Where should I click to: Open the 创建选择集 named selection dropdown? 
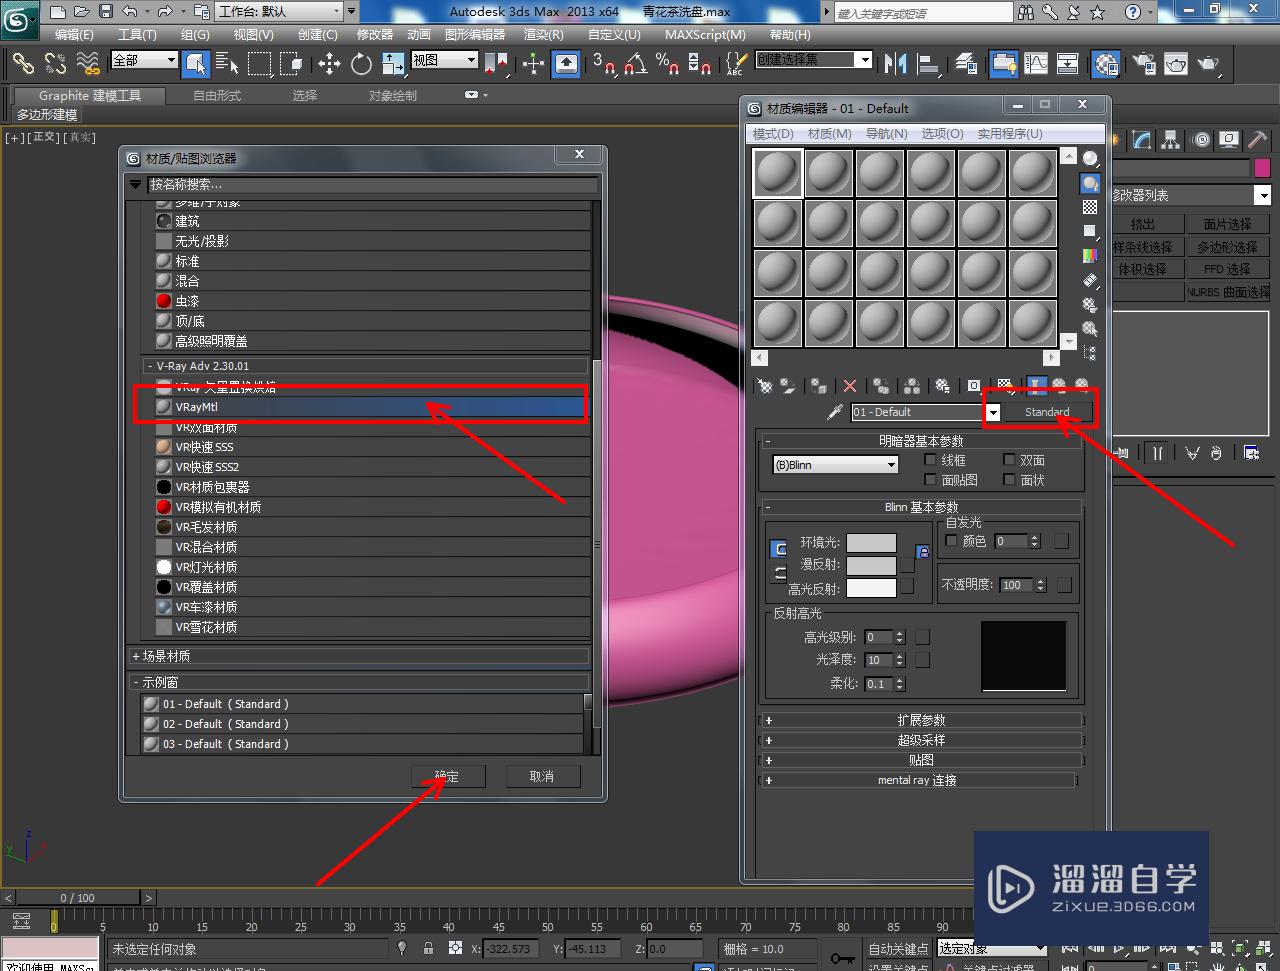click(814, 60)
